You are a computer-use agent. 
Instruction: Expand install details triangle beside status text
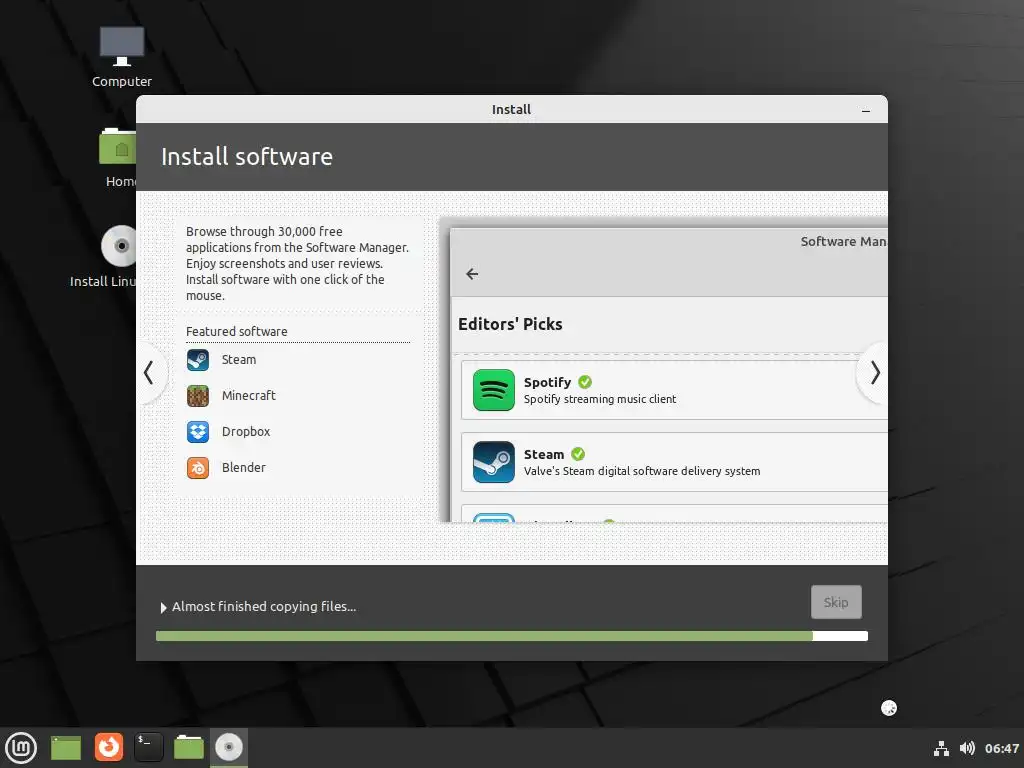163,608
